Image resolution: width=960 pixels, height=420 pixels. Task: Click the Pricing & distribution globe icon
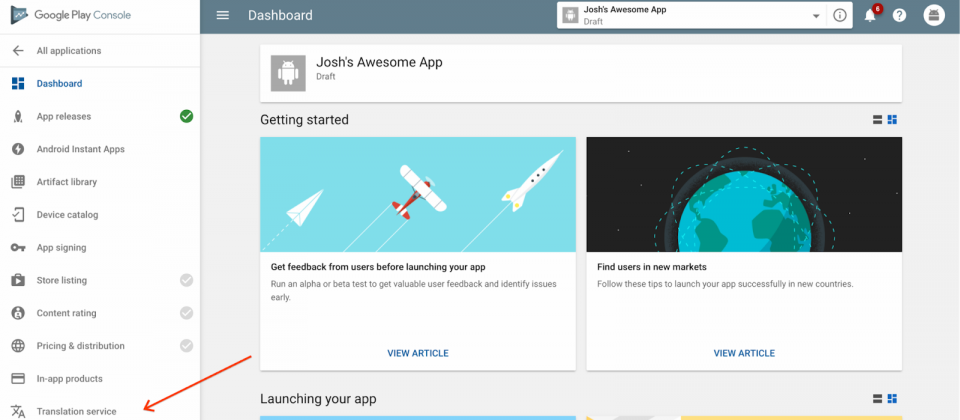(x=18, y=345)
